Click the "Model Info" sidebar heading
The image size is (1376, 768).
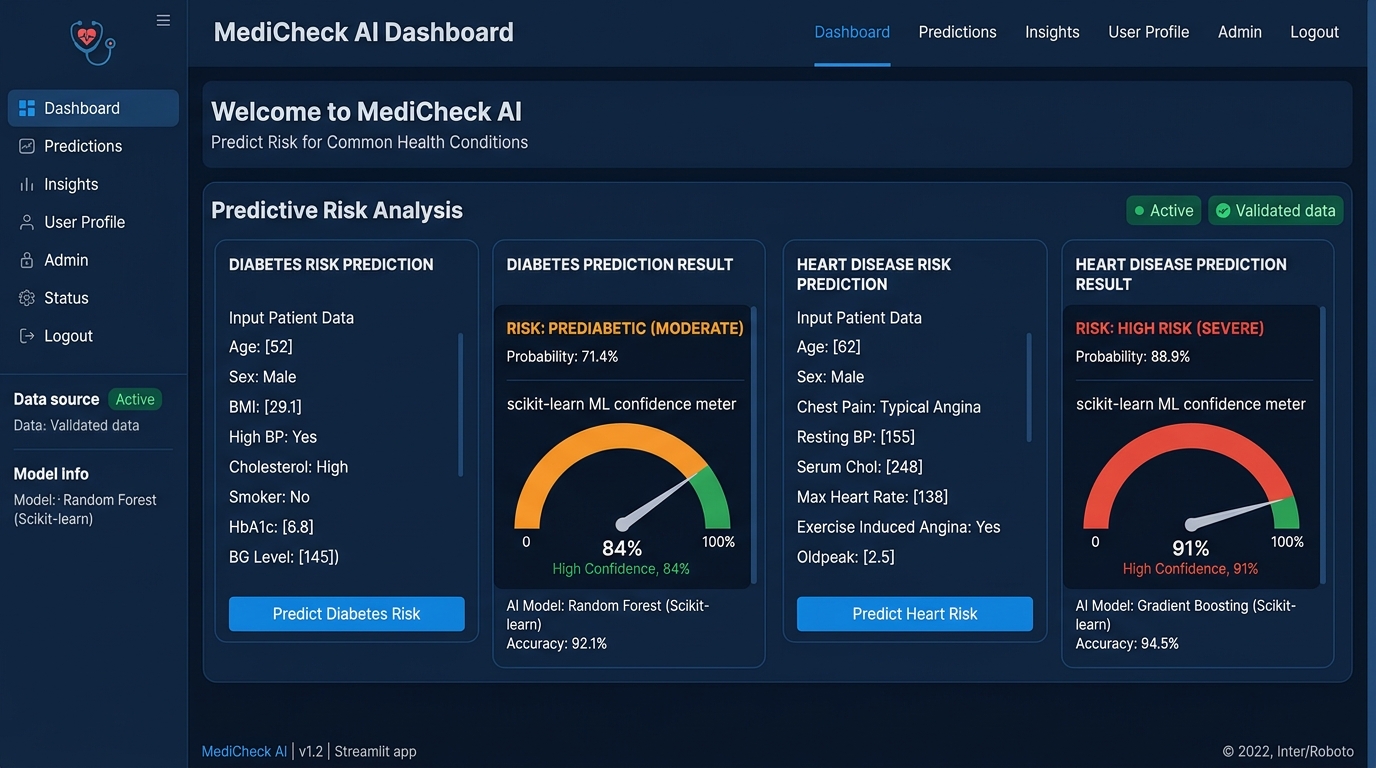tap(51, 474)
